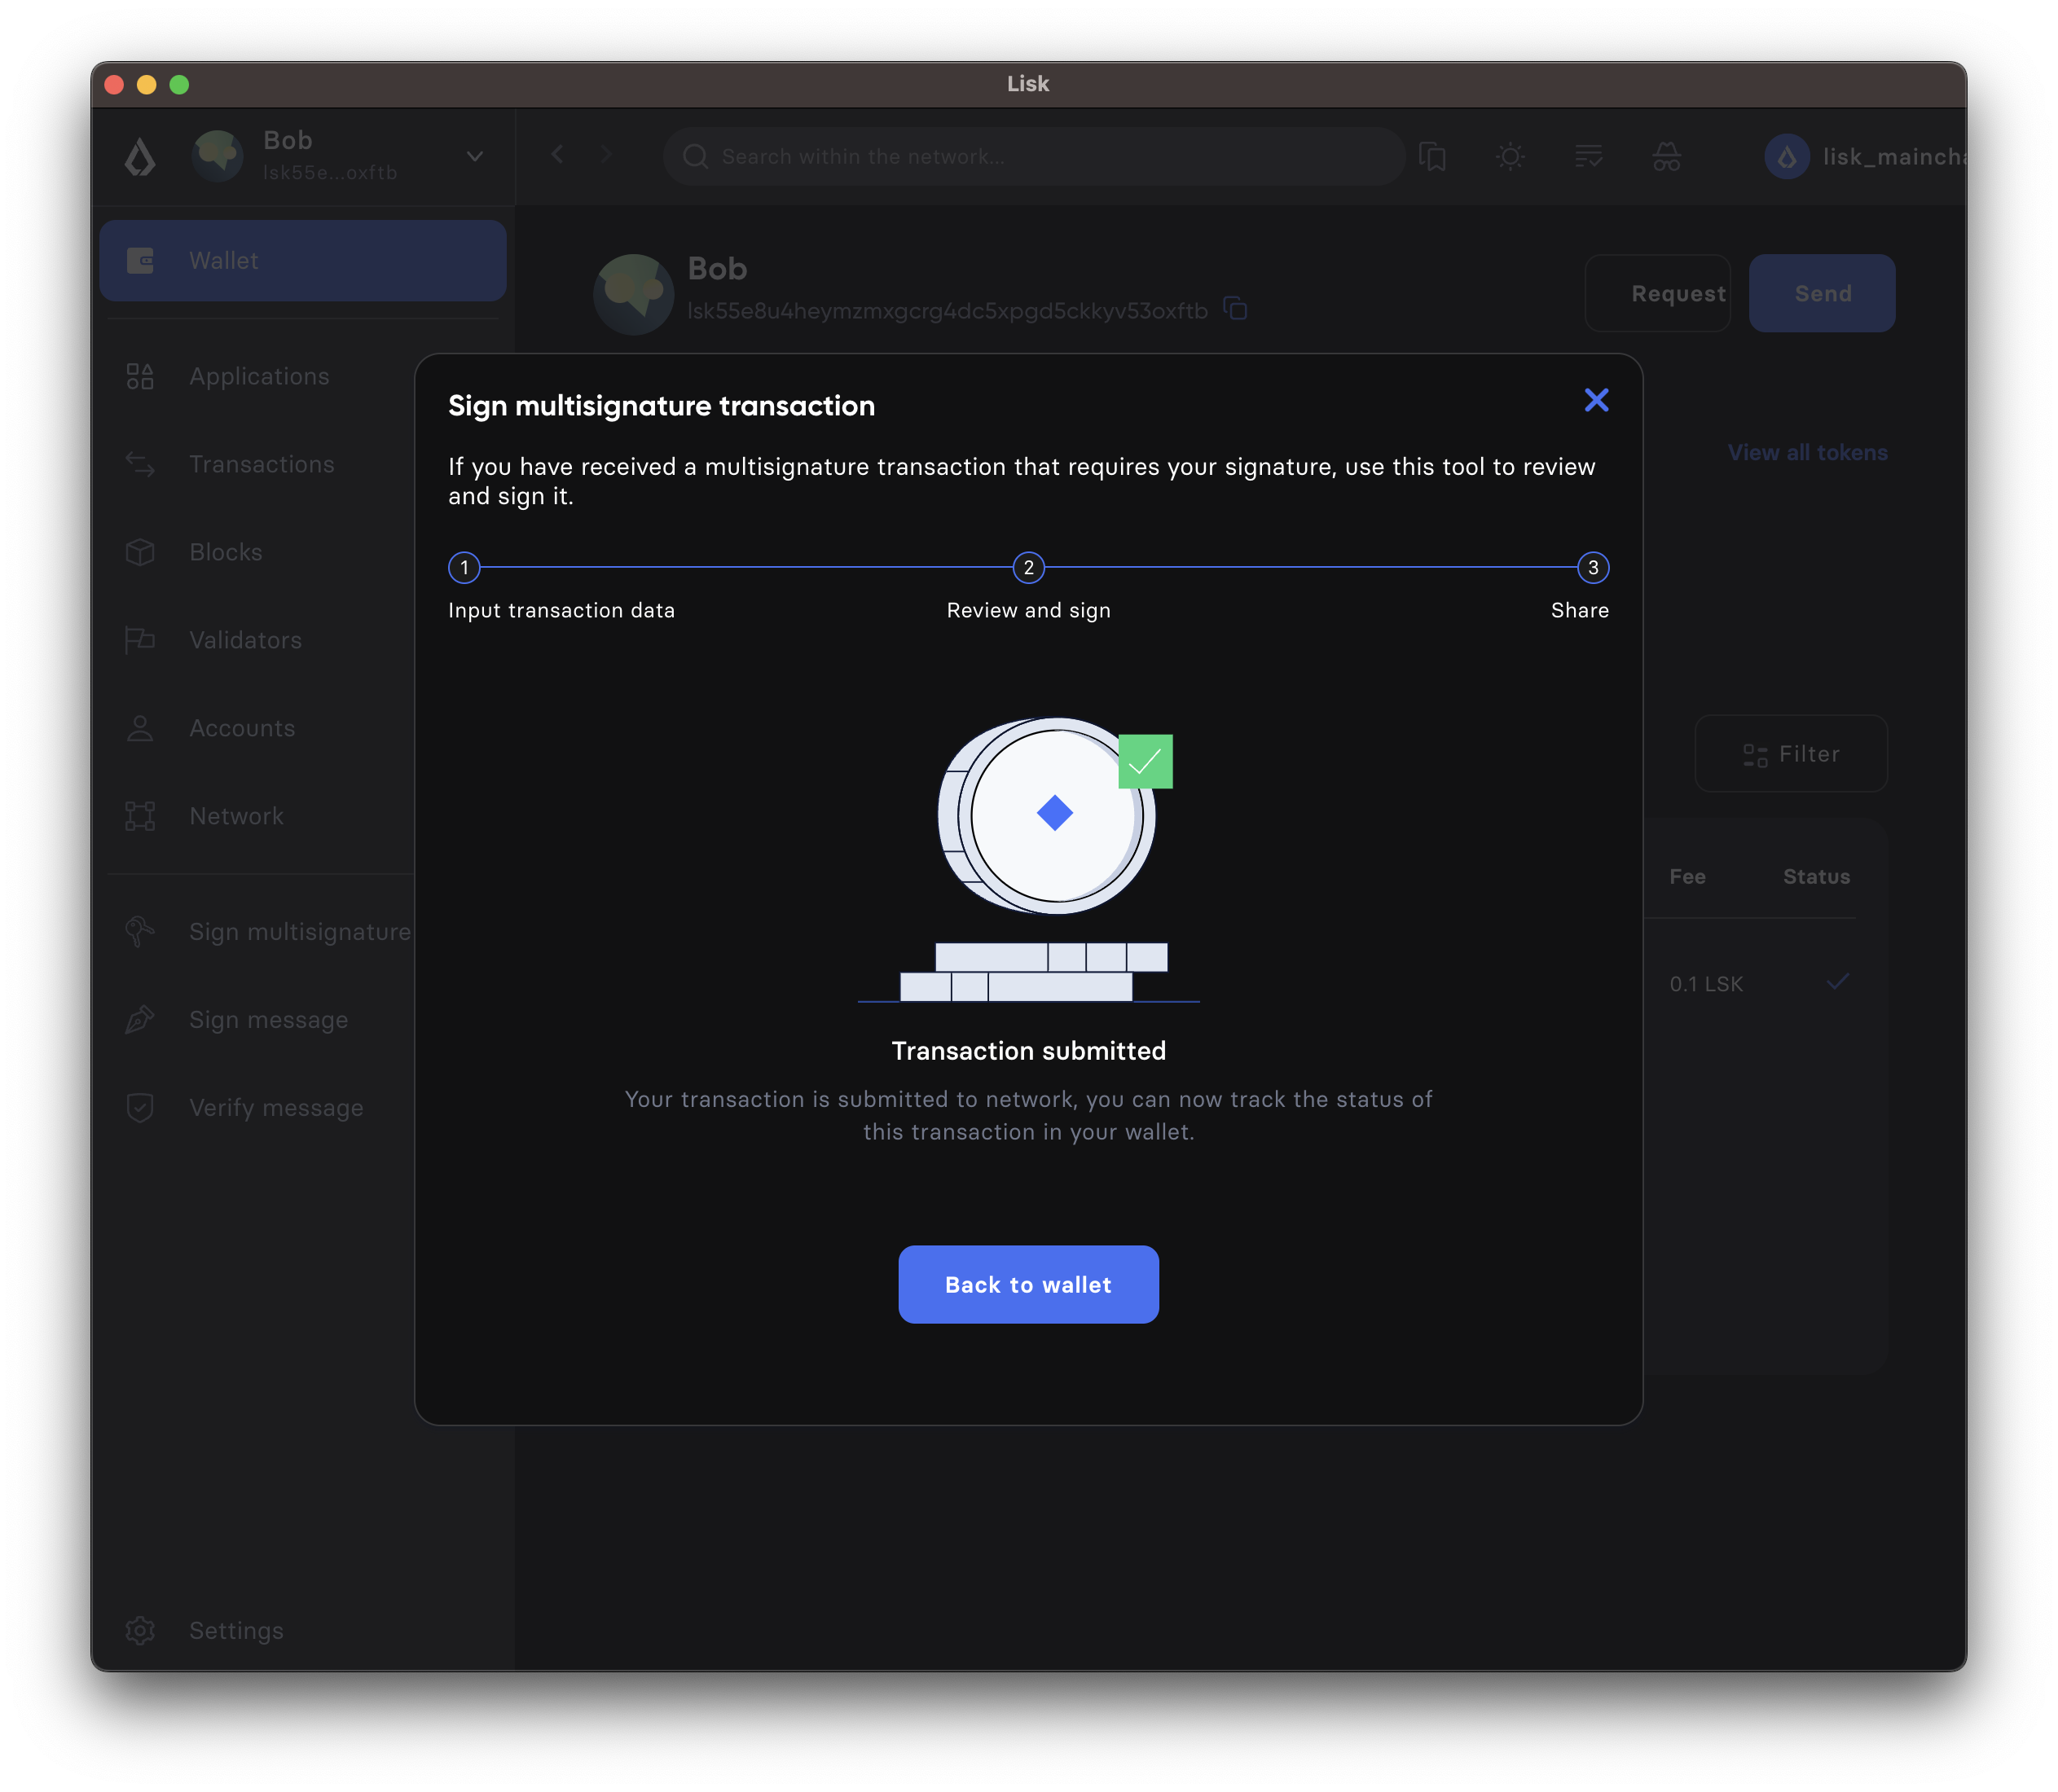This screenshot has height=1792, width=2058.
Task: Toggle dark mode sun icon
Action: [1510, 157]
